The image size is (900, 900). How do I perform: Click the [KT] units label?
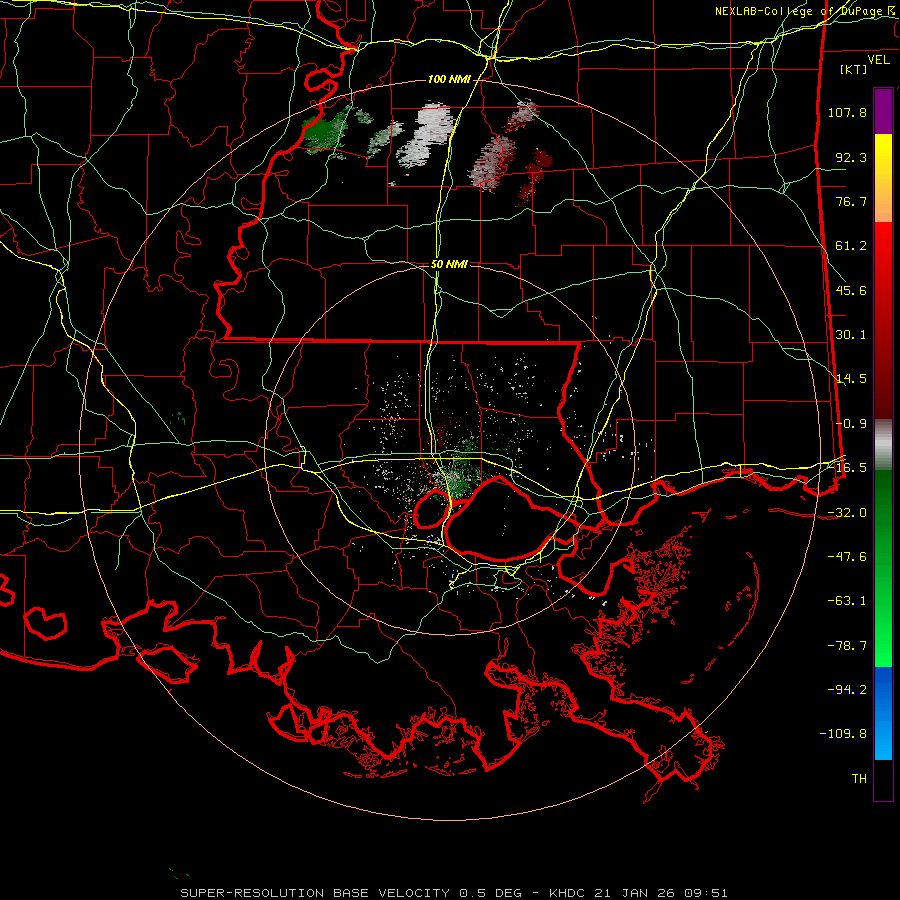point(854,69)
